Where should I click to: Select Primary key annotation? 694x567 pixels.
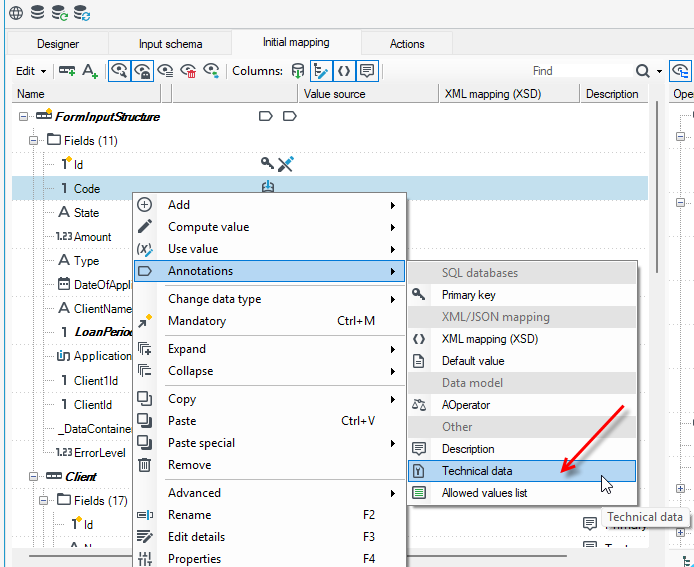tap(522, 295)
